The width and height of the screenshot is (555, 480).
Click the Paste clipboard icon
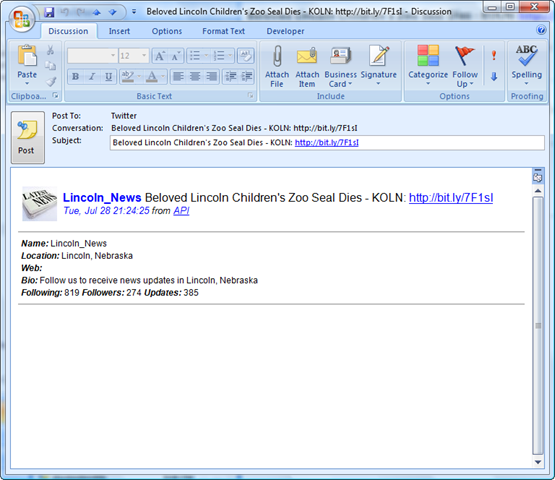(x=27, y=56)
